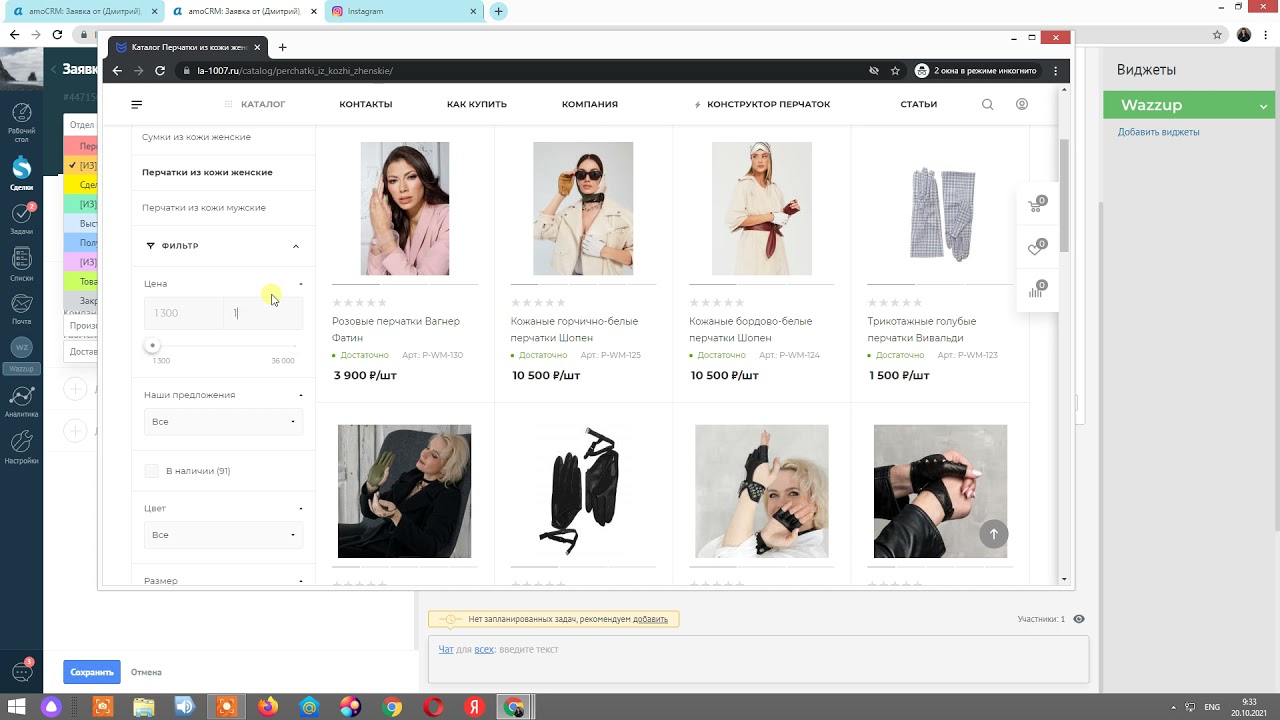Open the user account icon in header
This screenshot has width=1280, height=720.
[x=1022, y=104]
